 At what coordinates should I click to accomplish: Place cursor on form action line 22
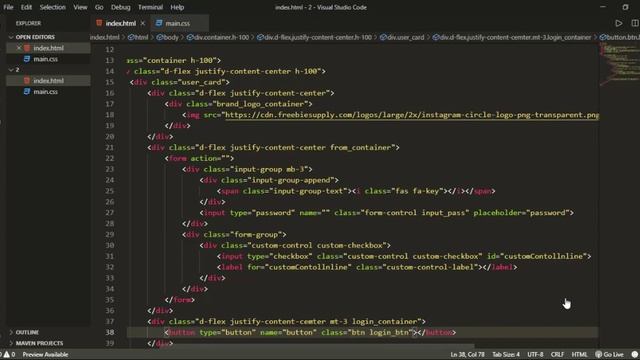point(200,158)
